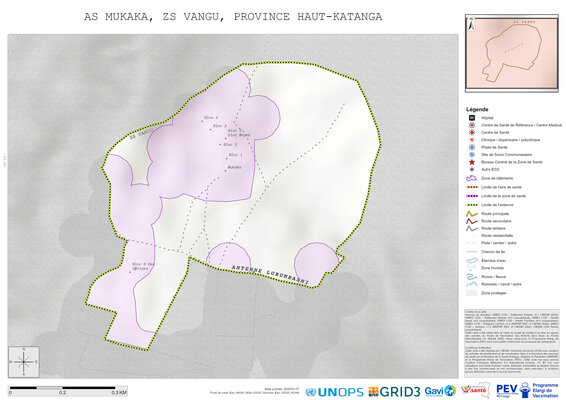This screenshot has width=566, height=400.
Task: Click the red star Bureau Central symbol
Action: coord(471,162)
